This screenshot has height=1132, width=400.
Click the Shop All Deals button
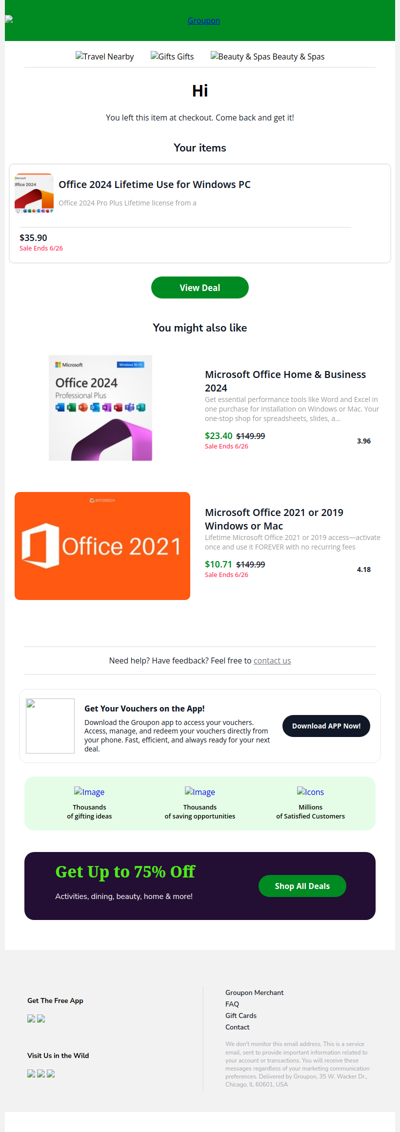[303, 886]
